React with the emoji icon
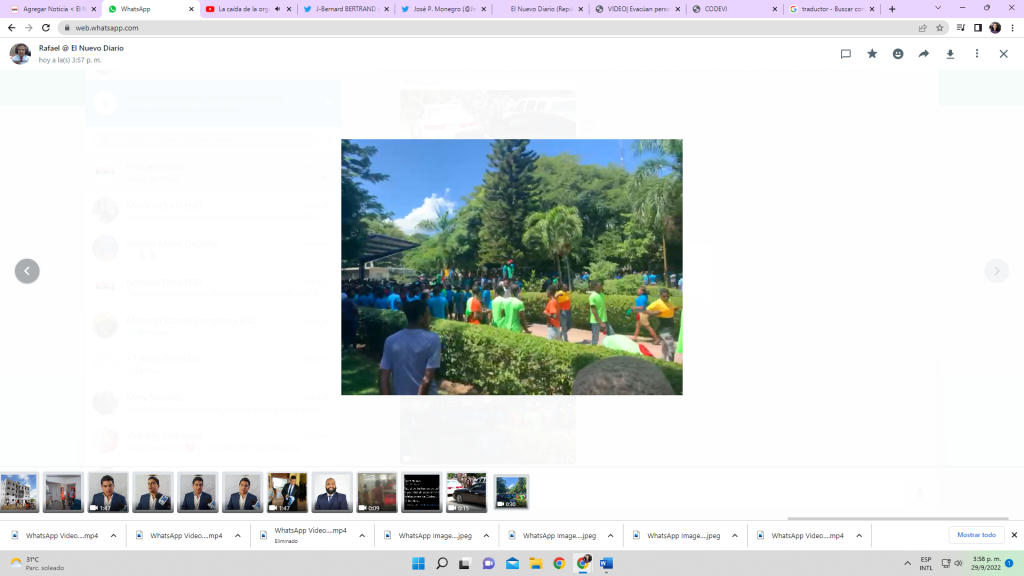 898,54
